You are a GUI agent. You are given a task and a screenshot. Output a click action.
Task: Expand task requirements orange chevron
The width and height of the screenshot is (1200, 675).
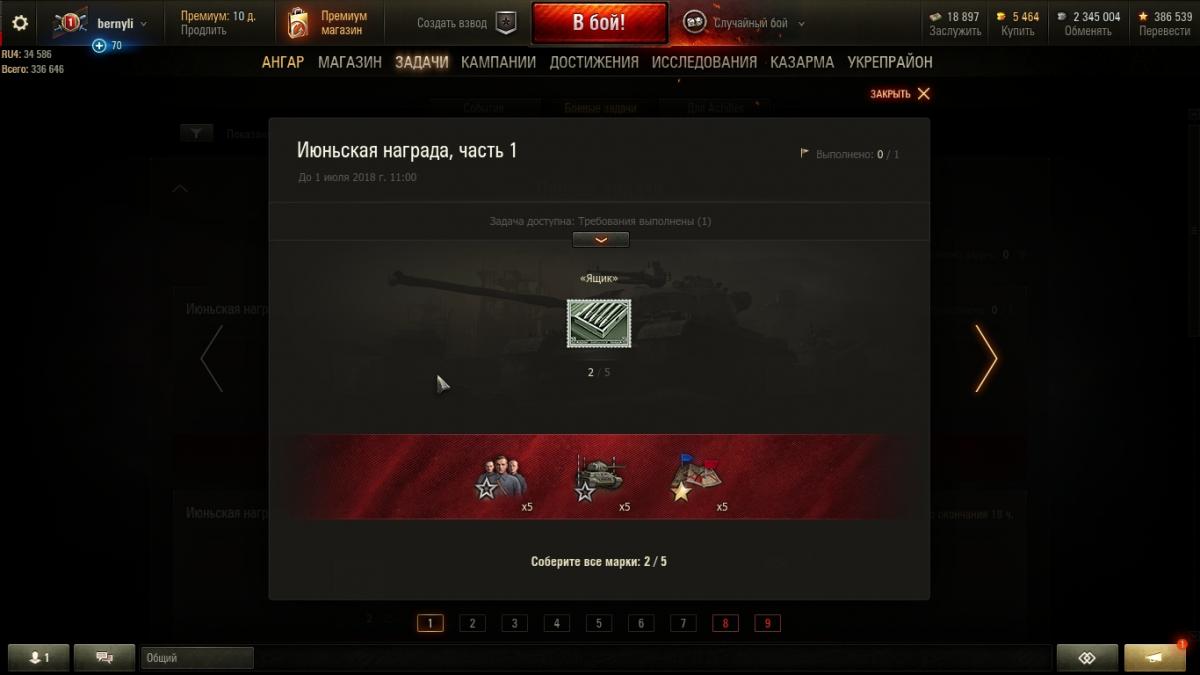600,240
